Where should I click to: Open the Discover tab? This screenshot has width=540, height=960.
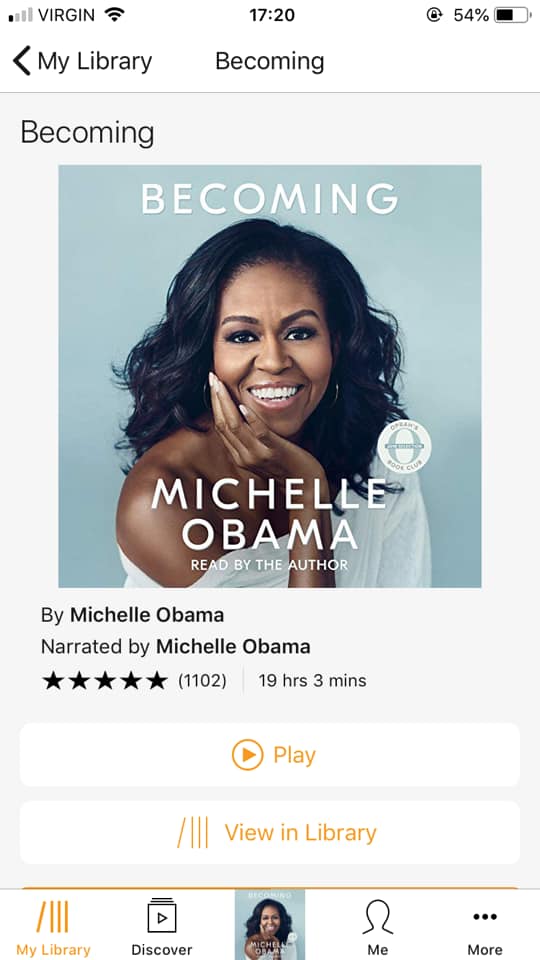click(x=162, y=925)
